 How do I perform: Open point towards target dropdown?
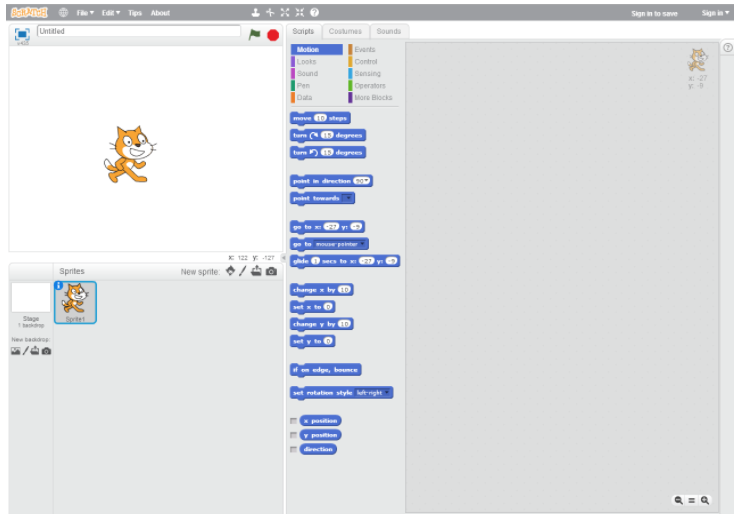pyautogui.click(x=347, y=198)
